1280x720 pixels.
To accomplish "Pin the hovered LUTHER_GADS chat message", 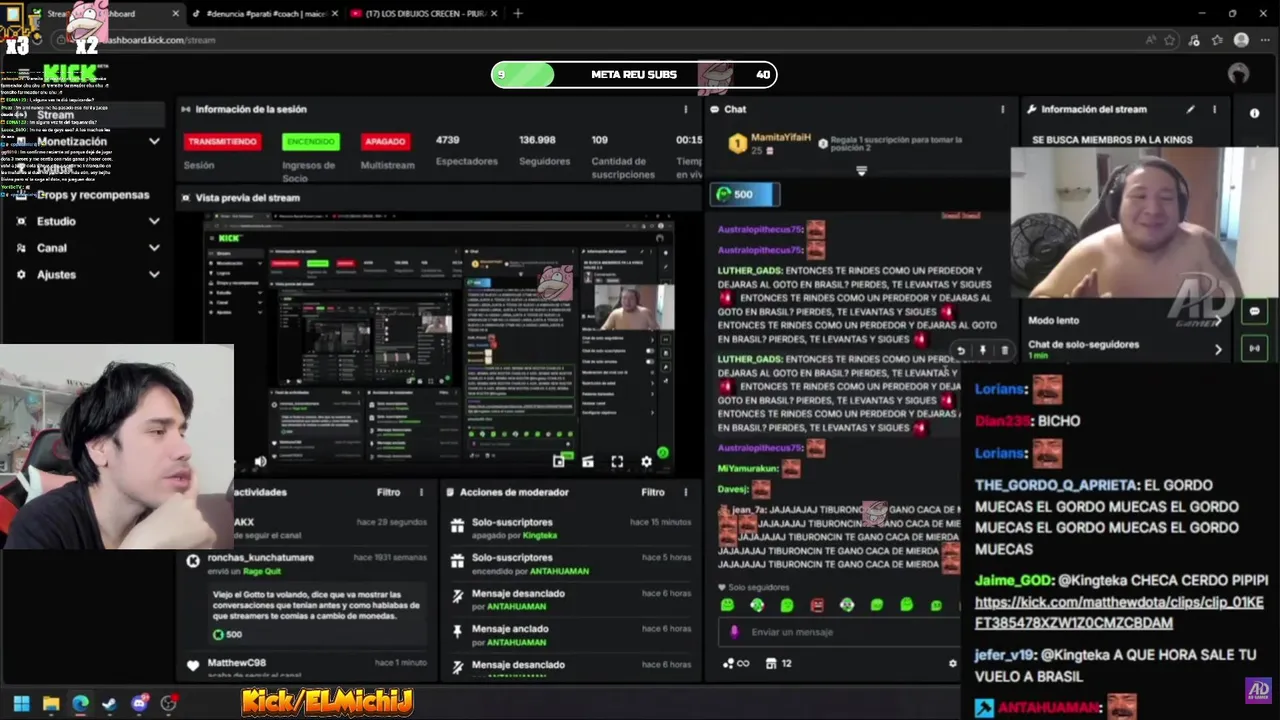I will (x=983, y=350).
